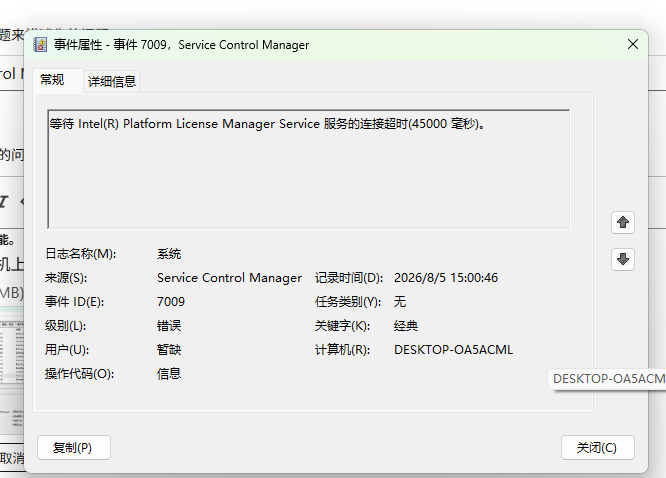Screen dimensions: 666x478
Task: Click the 级别(L) label
Action: coord(66,325)
